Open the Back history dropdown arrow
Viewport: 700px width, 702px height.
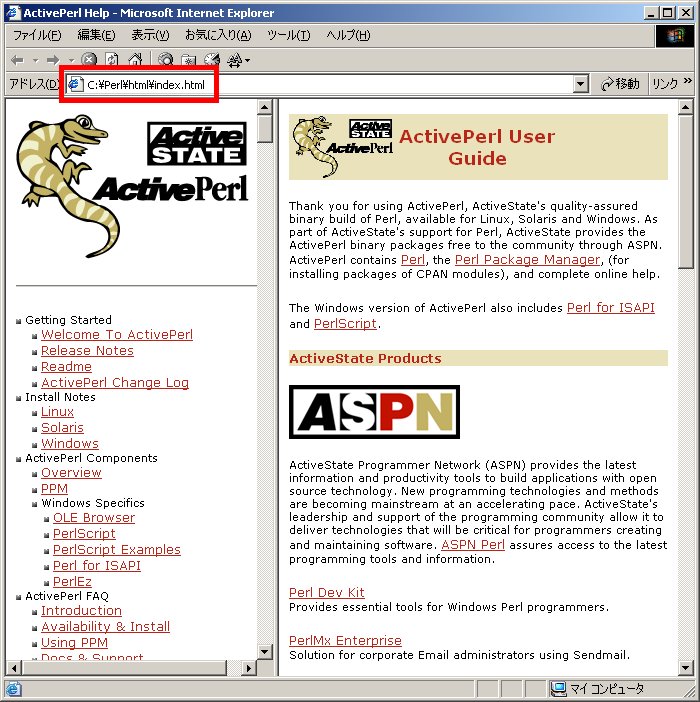[x=35, y=60]
